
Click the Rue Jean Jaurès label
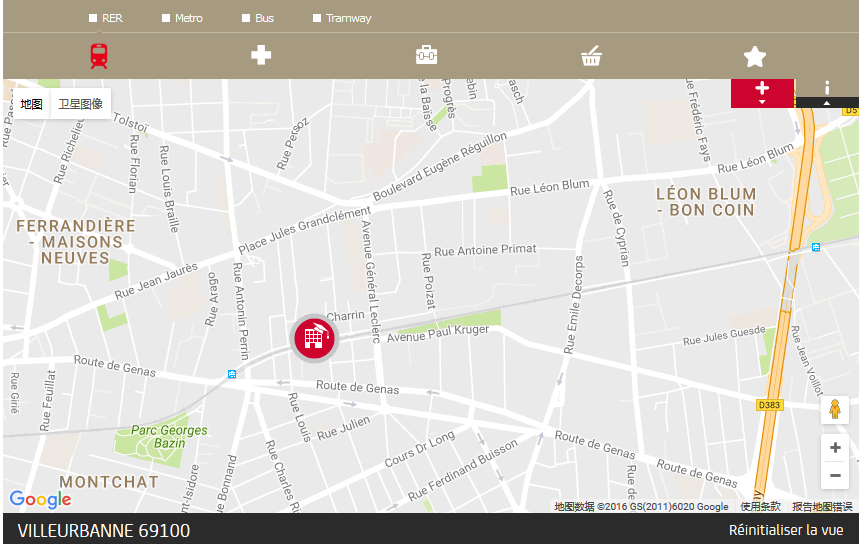click(x=156, y=281)
